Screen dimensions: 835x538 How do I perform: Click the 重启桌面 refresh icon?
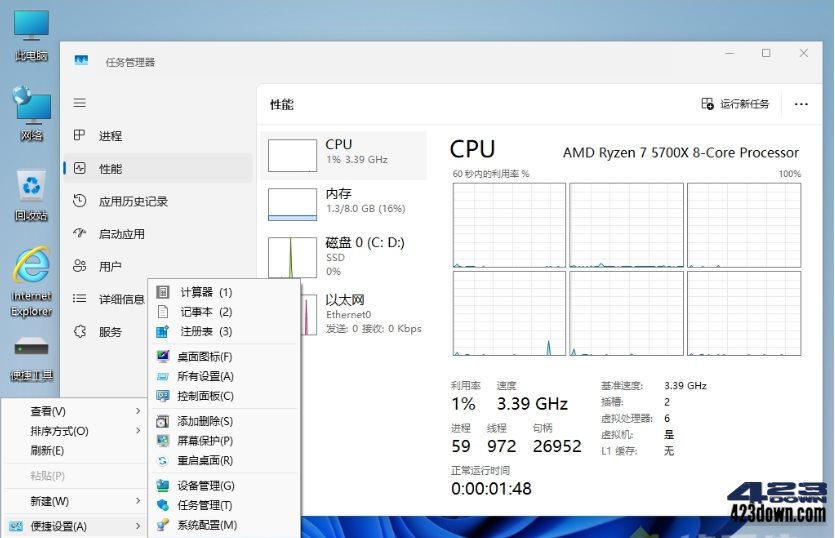tap(163, 460)
